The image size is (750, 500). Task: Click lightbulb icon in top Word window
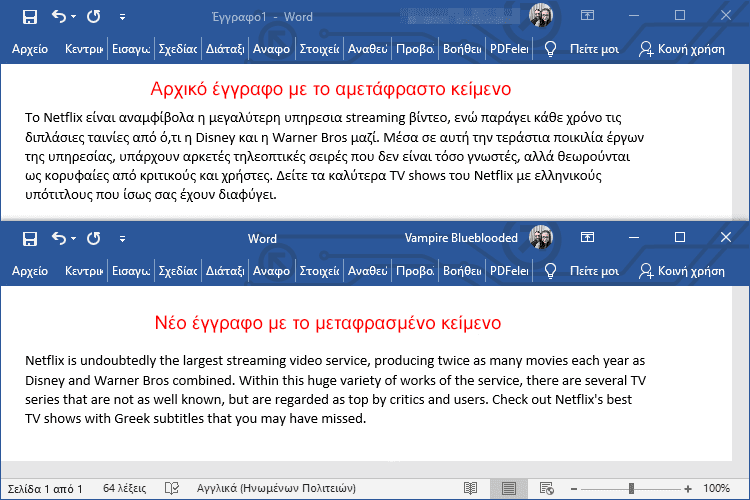click(x=551, y=49)
